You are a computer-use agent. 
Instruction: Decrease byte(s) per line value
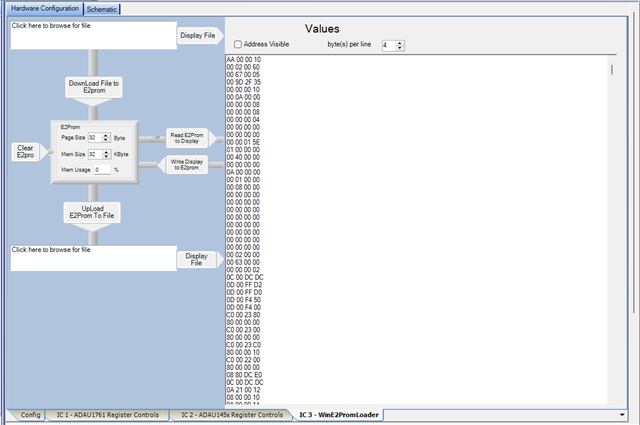[x=400, y=48]
